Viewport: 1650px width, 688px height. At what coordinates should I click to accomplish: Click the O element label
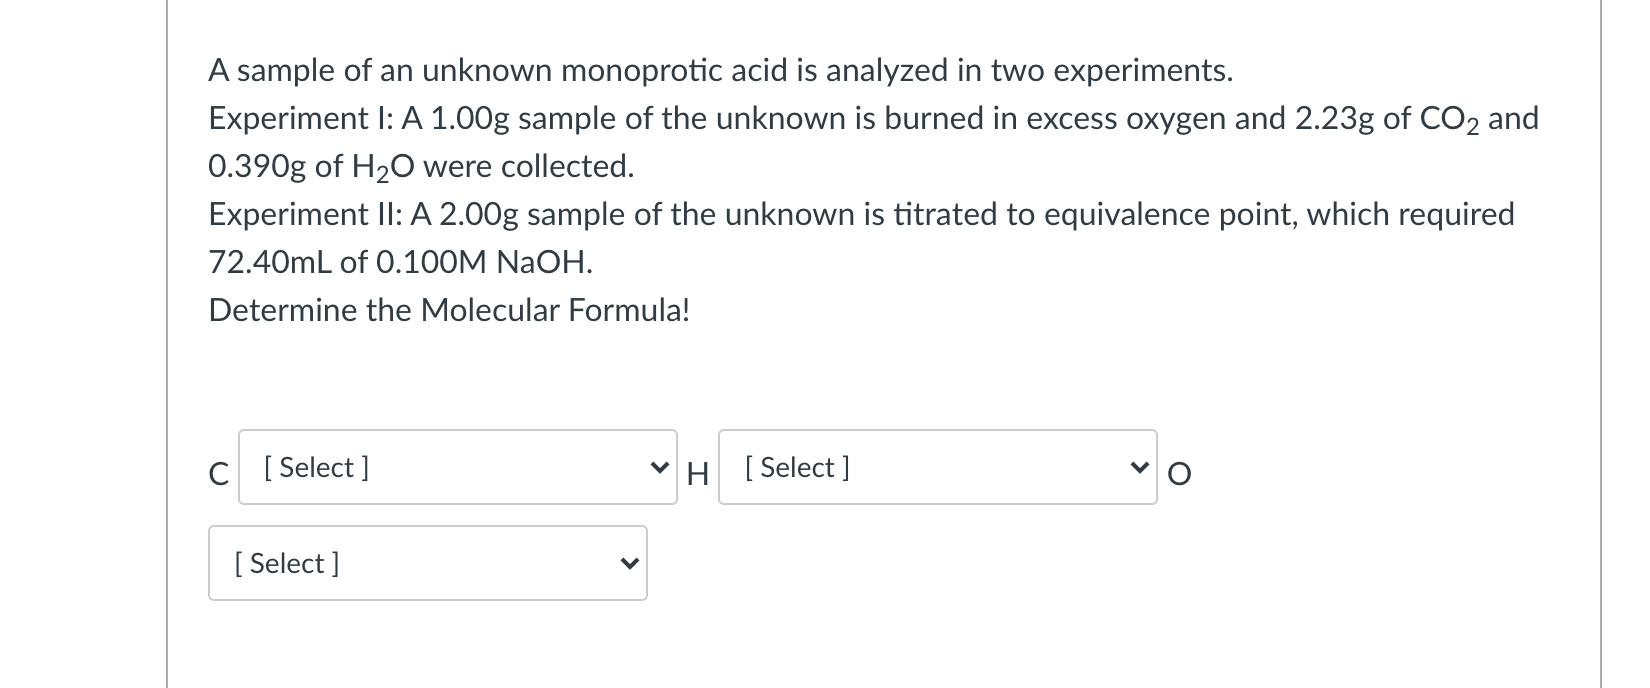click(1179, 473)
